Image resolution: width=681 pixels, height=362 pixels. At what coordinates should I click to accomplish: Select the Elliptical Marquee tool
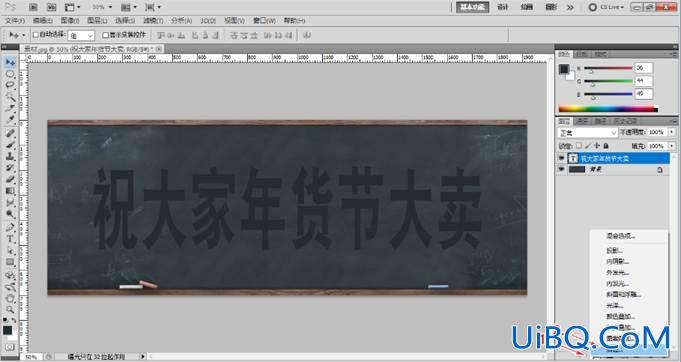tap(10, 75)
